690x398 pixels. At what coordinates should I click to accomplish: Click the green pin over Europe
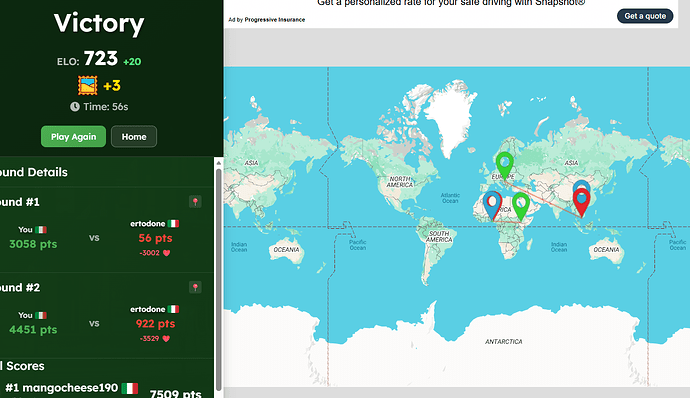pos(504,165)
